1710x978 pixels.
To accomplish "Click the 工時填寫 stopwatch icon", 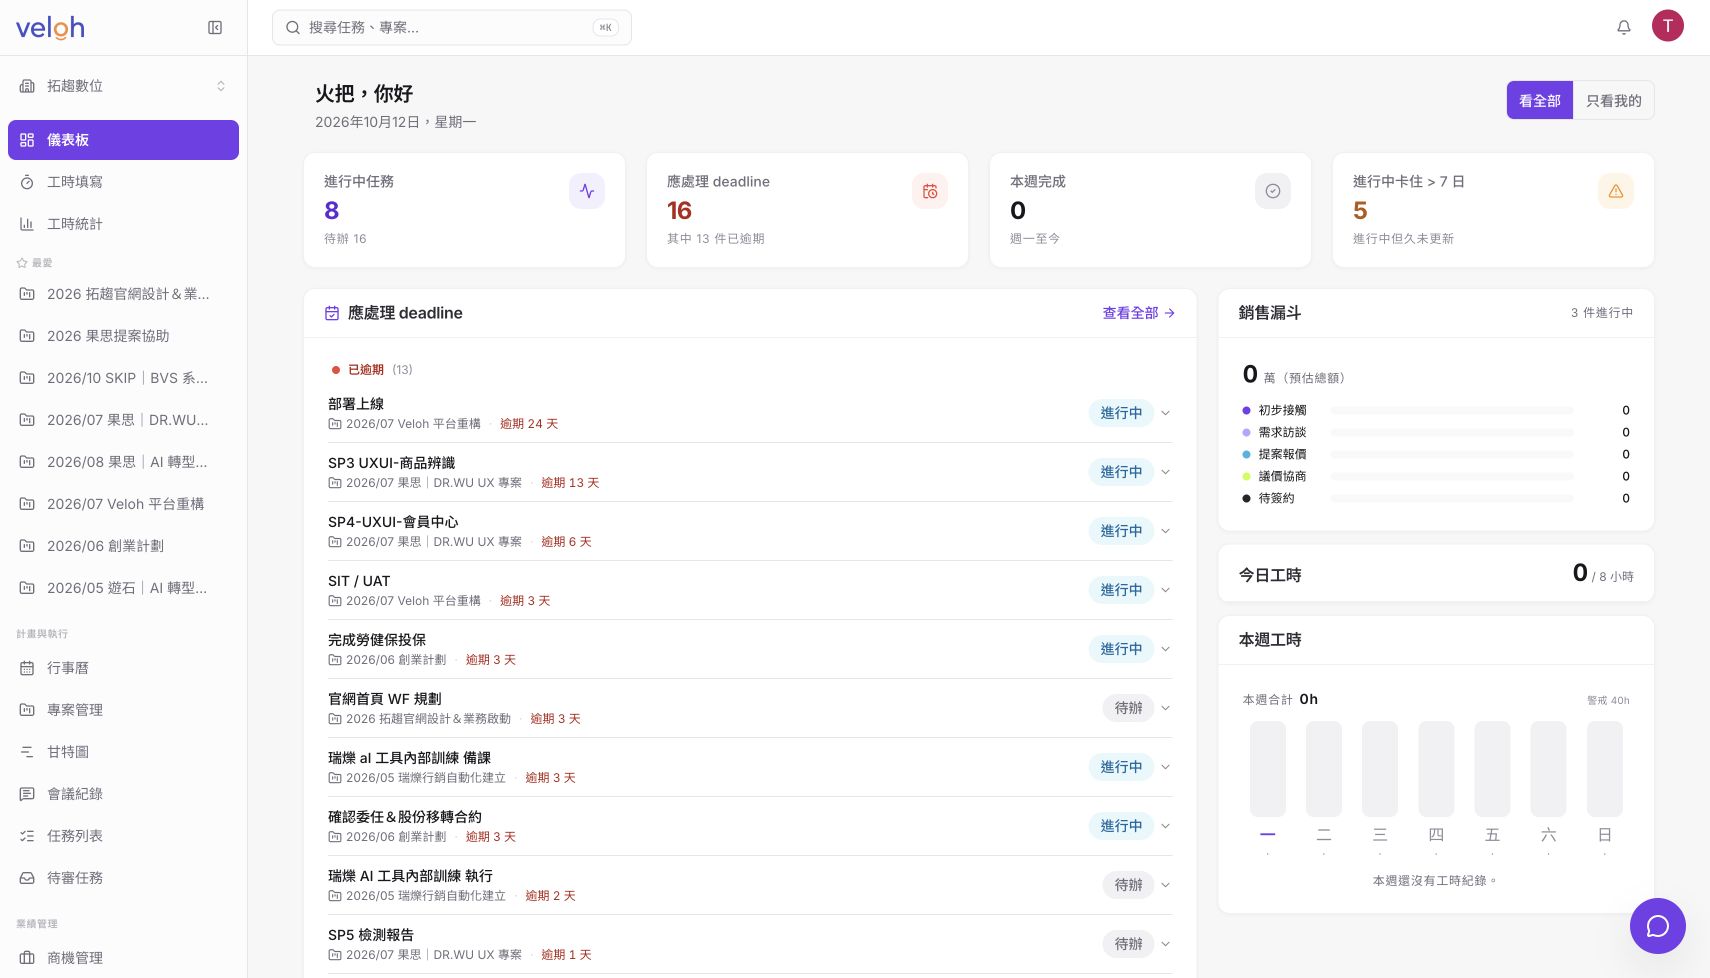I will tap(27, 182).
